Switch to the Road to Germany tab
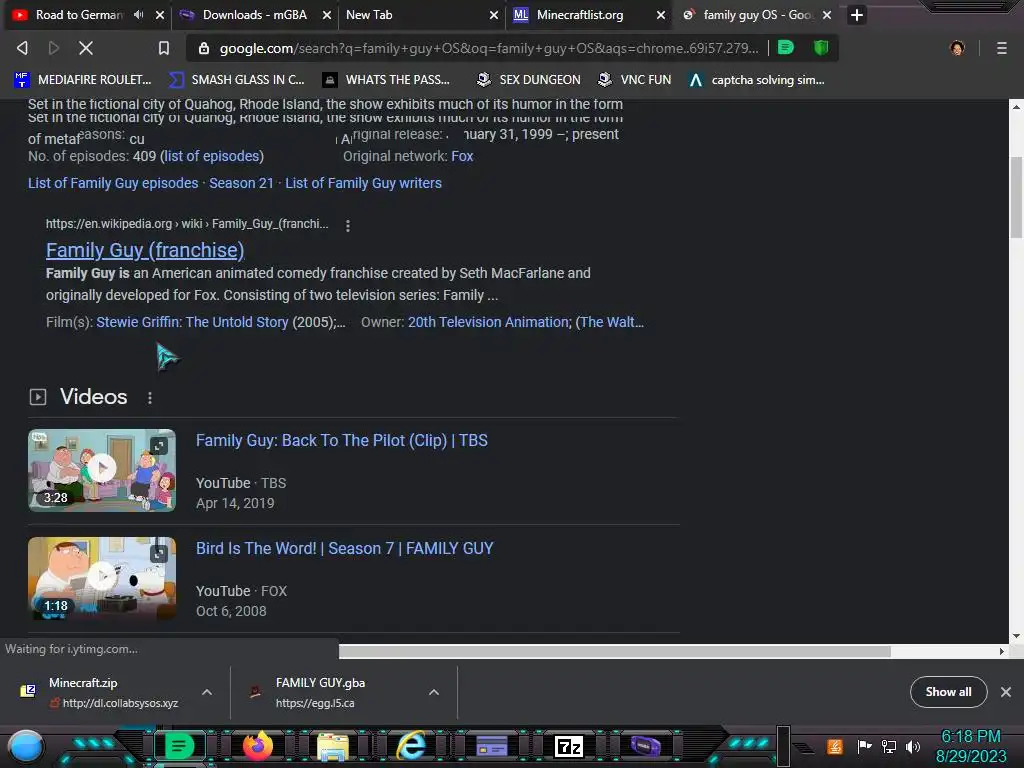The height and width of the screenshot is (768, 1024). click(x=78, y=15)
